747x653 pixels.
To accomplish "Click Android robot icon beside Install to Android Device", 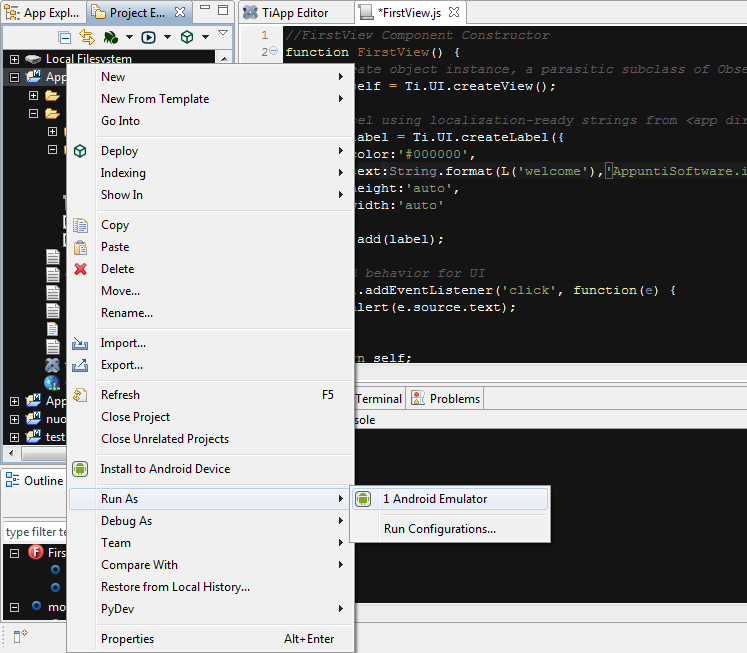I will click(80, 469).
